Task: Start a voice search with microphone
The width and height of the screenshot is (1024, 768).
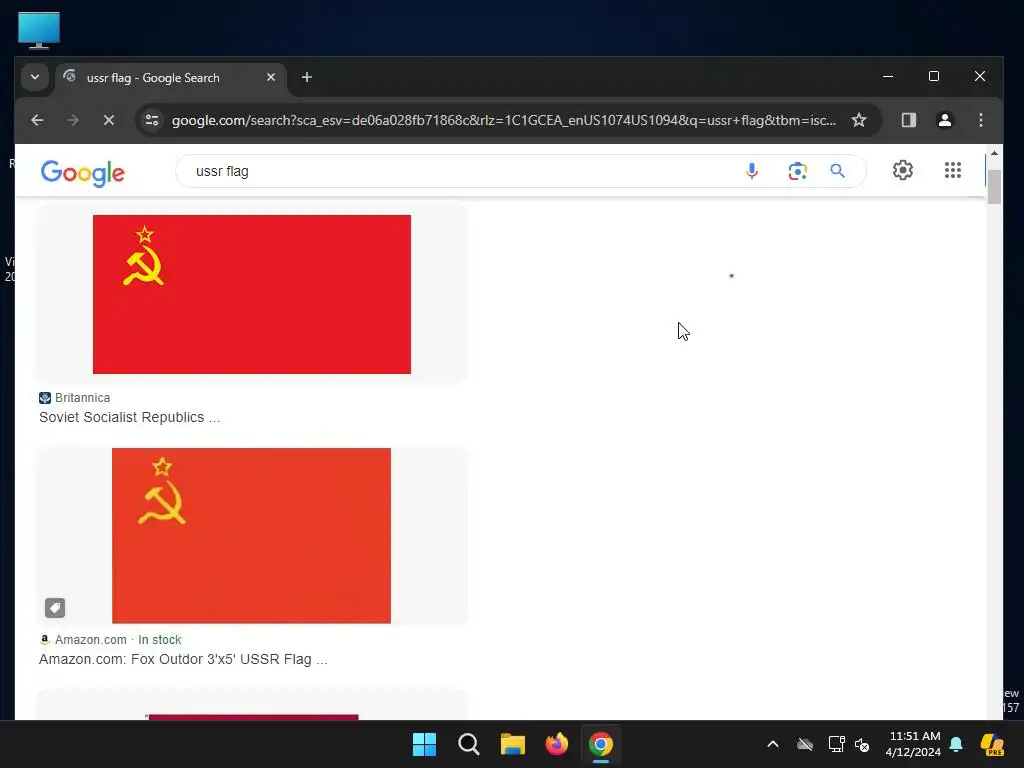Action: [x=752, y=171]
